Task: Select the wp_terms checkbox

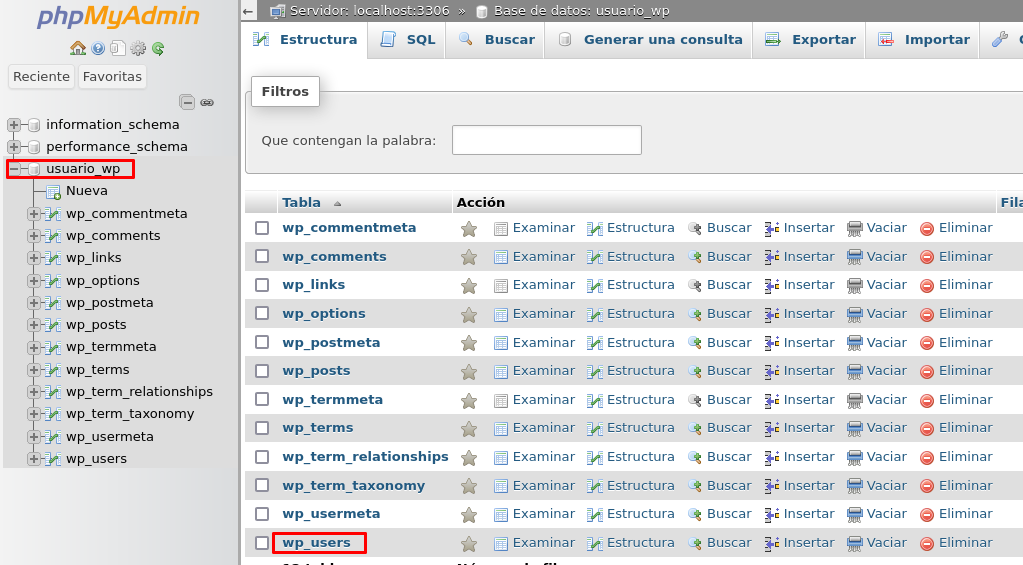Action: click(x=262, y=428)
